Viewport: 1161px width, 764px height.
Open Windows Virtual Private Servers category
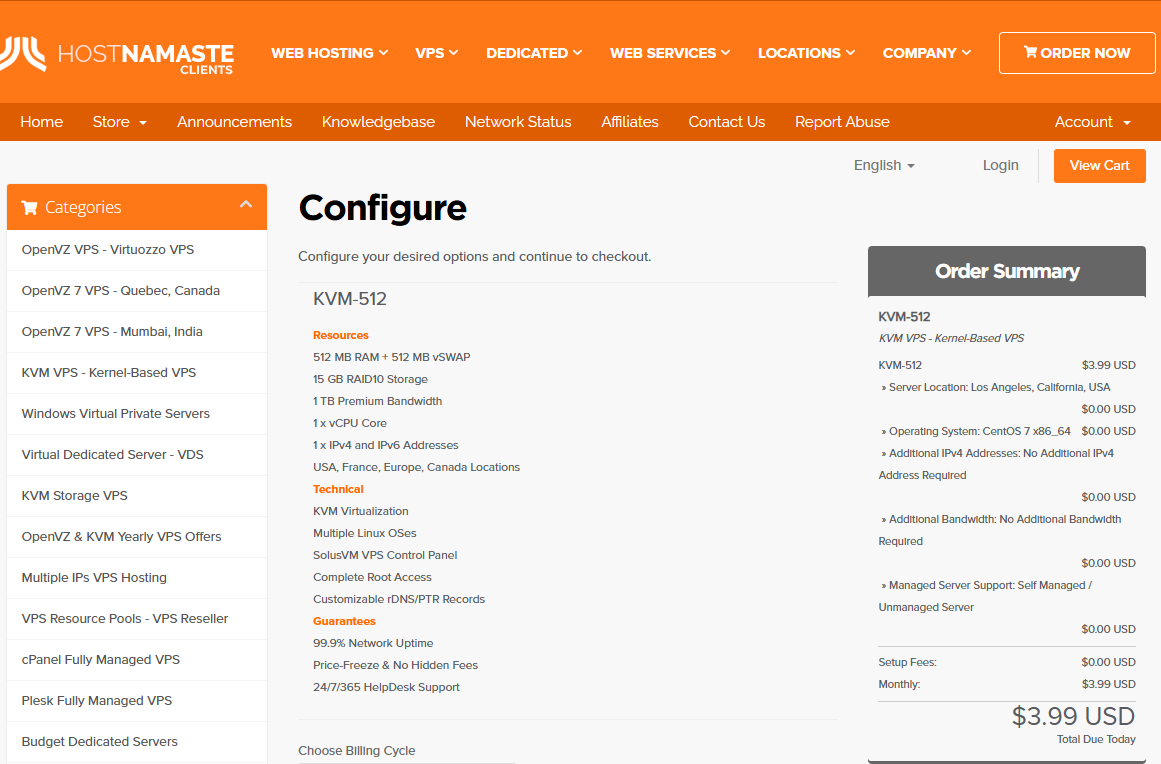click(x=137, y=414)
